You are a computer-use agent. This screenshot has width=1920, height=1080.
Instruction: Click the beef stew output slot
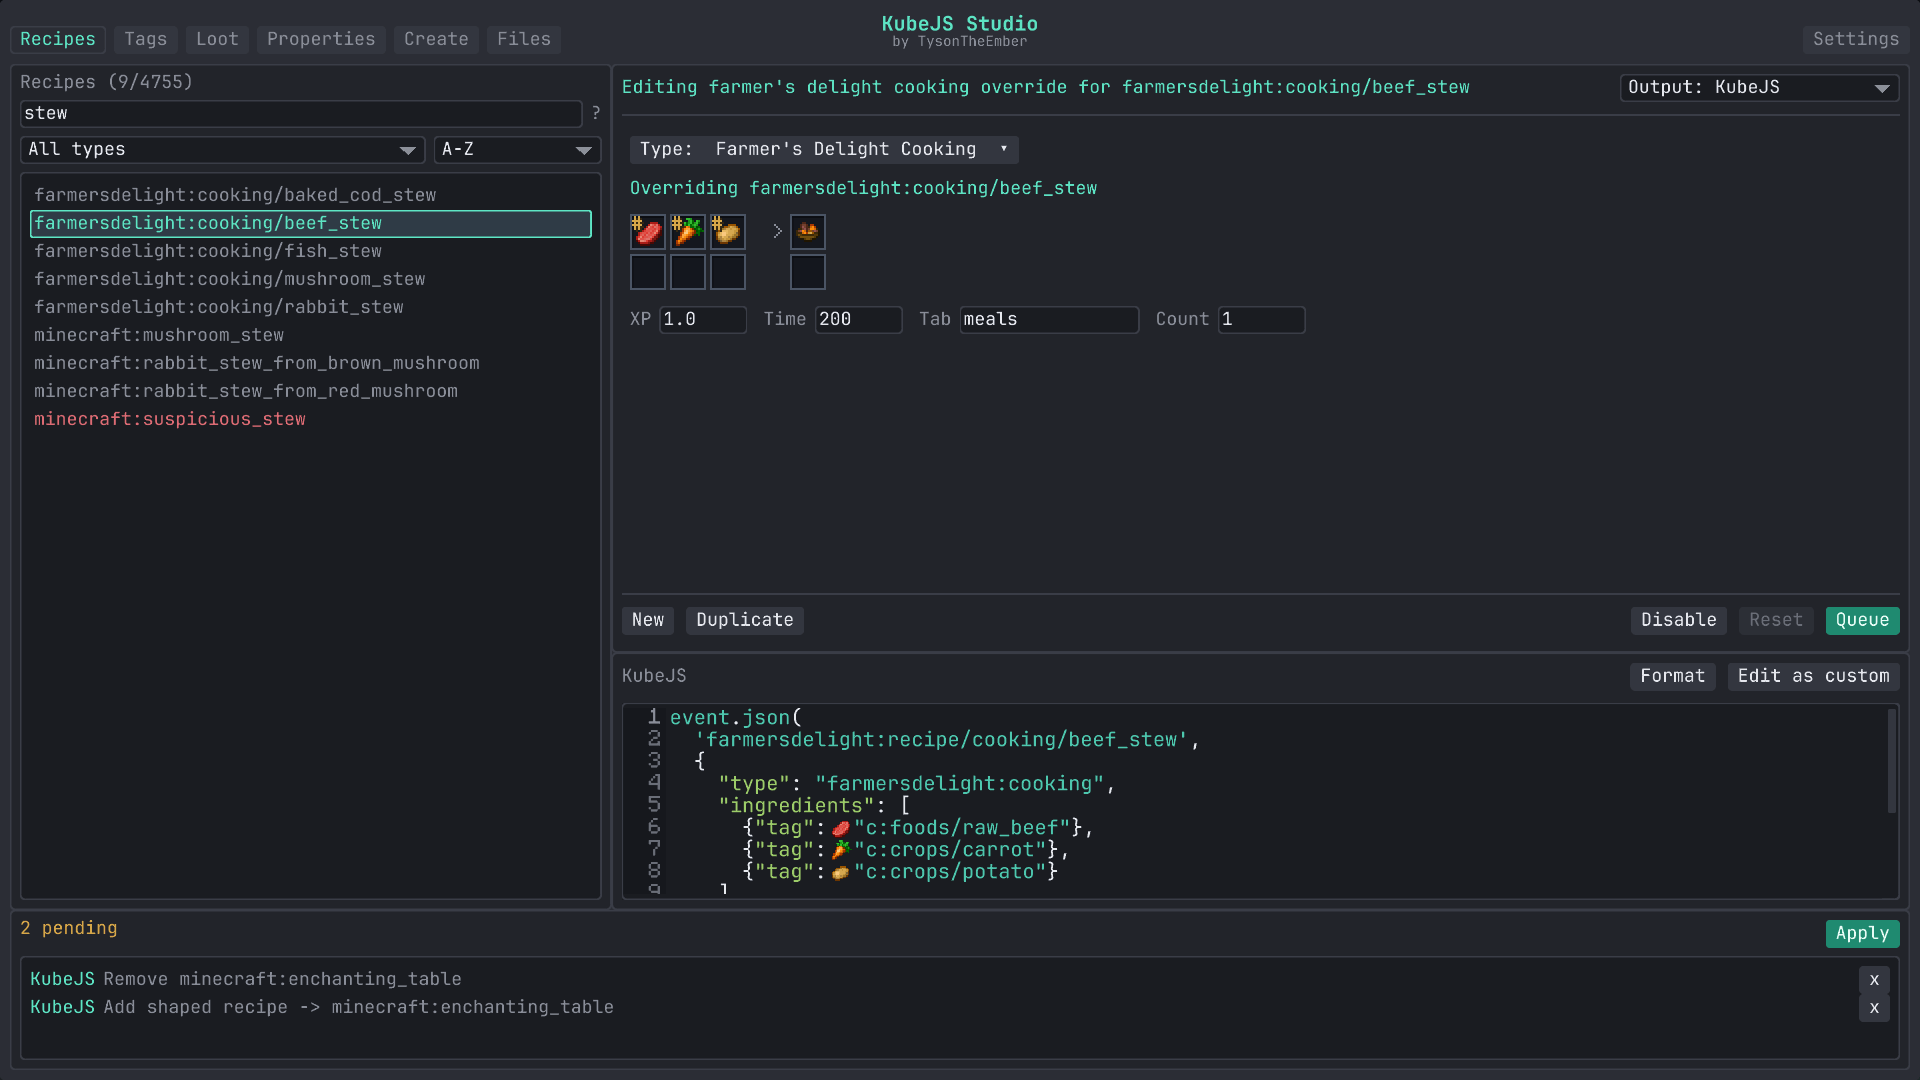point(808,232)
